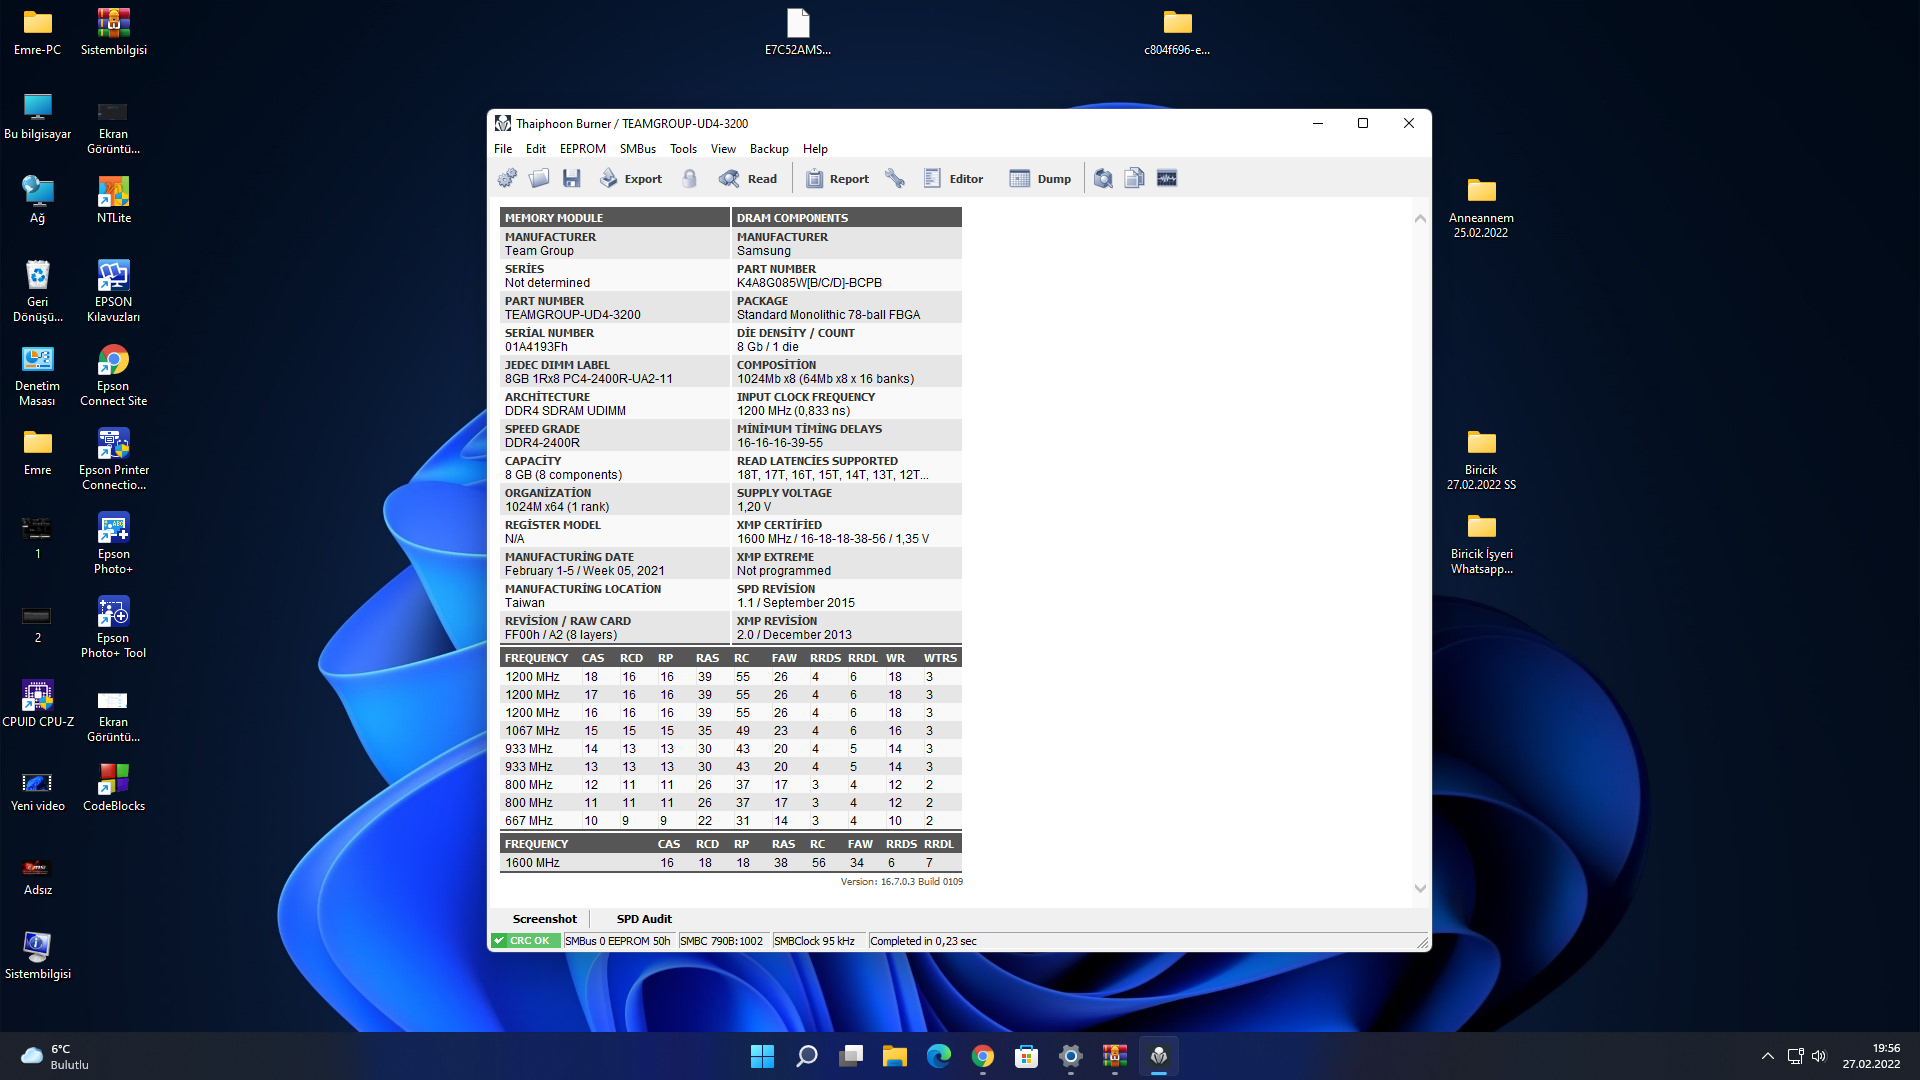Click the floppy disk save icon

[571, 179]
